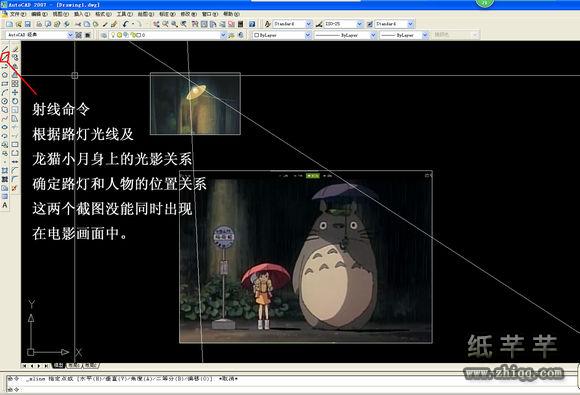Viewport: 580px width, 395px height.
Task: Click the command line input area
Action: [289, 389]
